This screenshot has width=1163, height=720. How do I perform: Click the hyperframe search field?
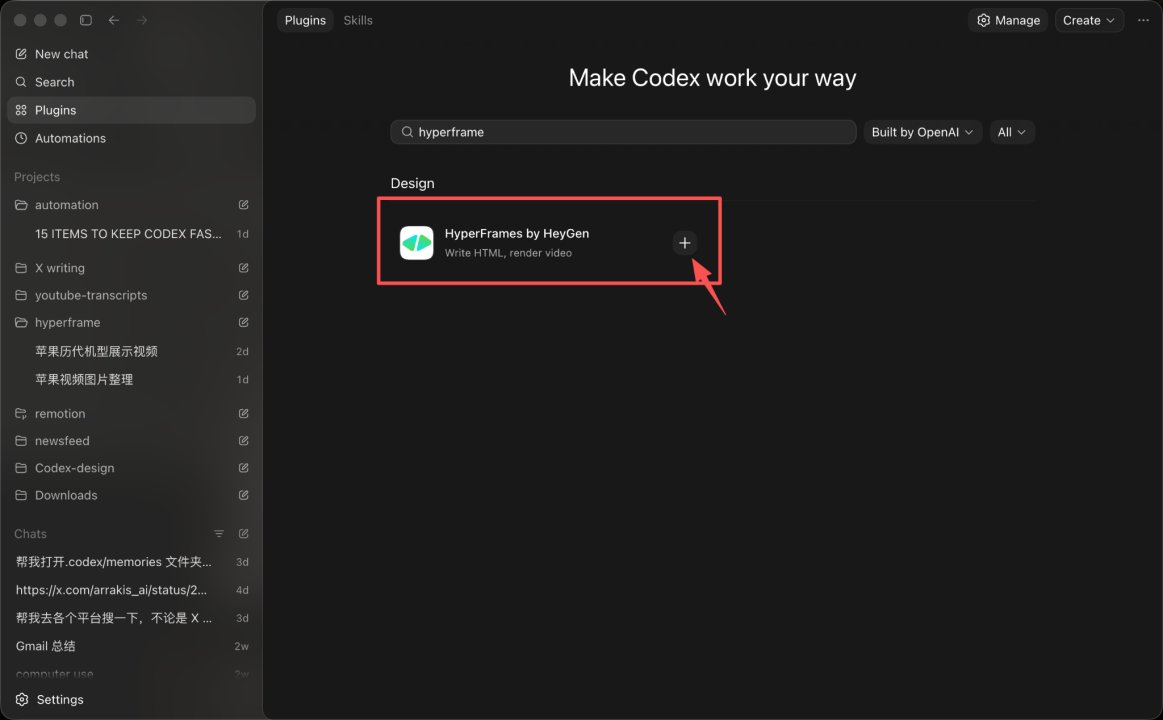pos(623,132)
